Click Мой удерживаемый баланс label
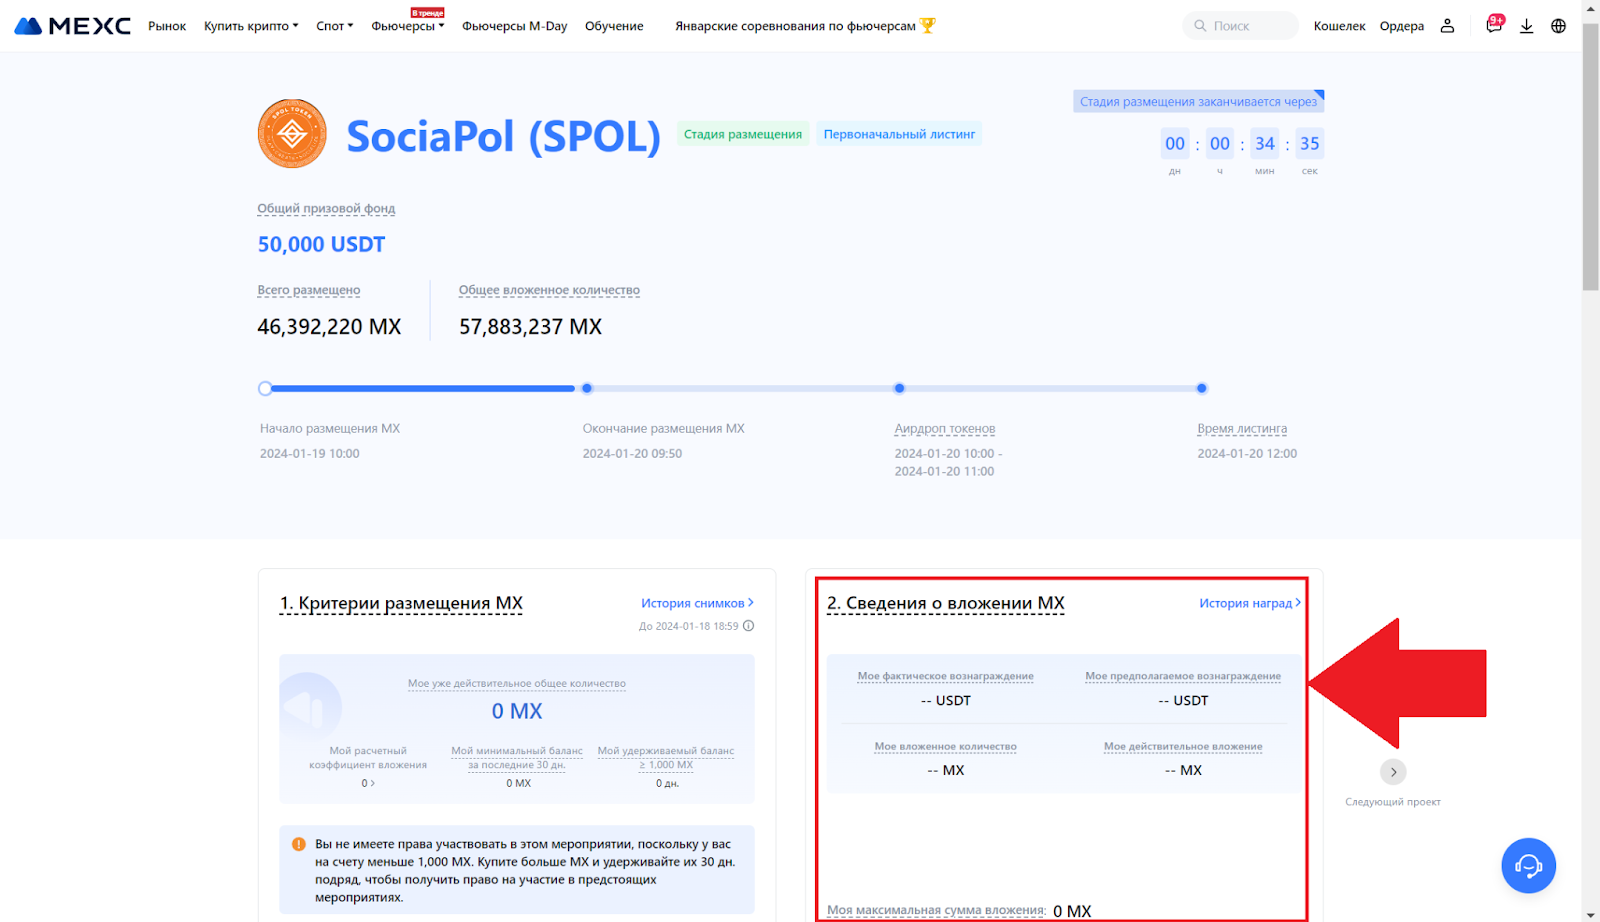The width and height of the screenshot is (1600, 922). click(x=666, y=758)
